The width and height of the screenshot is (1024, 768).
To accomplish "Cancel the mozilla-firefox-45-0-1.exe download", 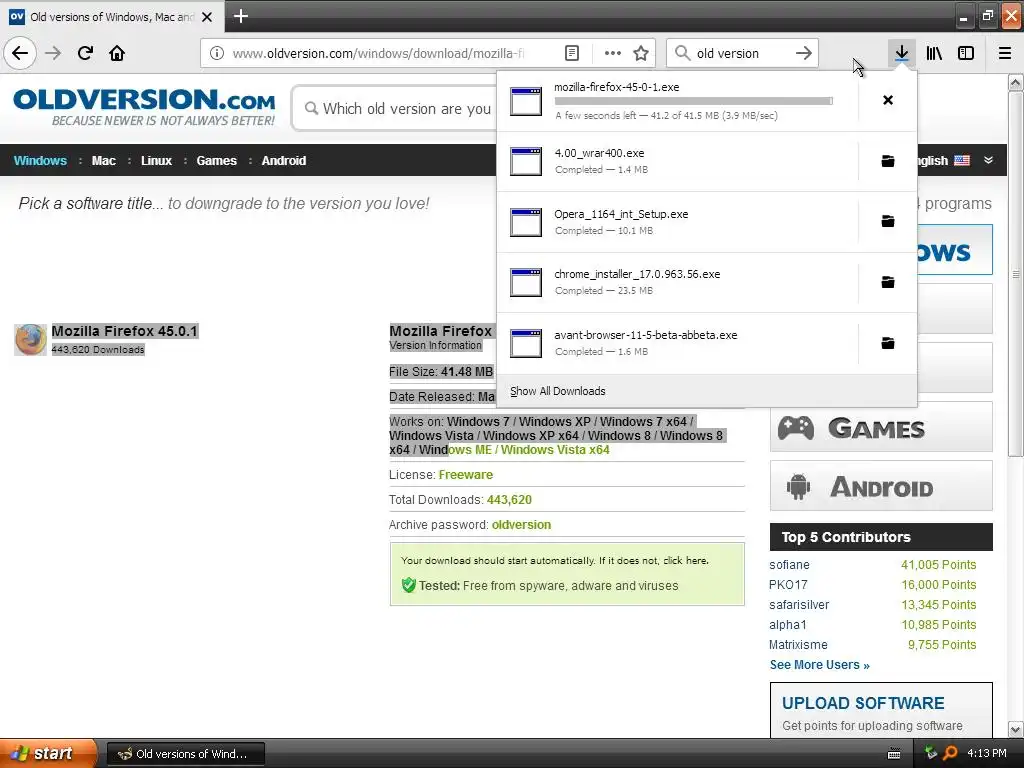I will click(888, 100).
